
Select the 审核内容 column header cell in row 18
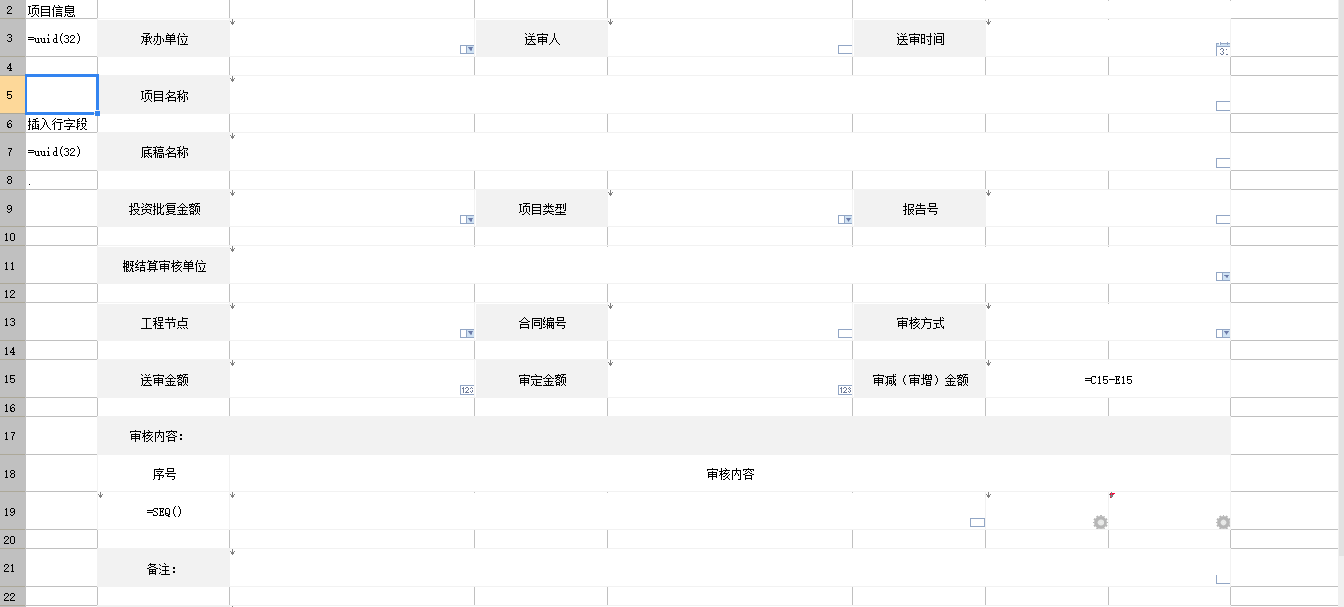click(x=730, y=474)
